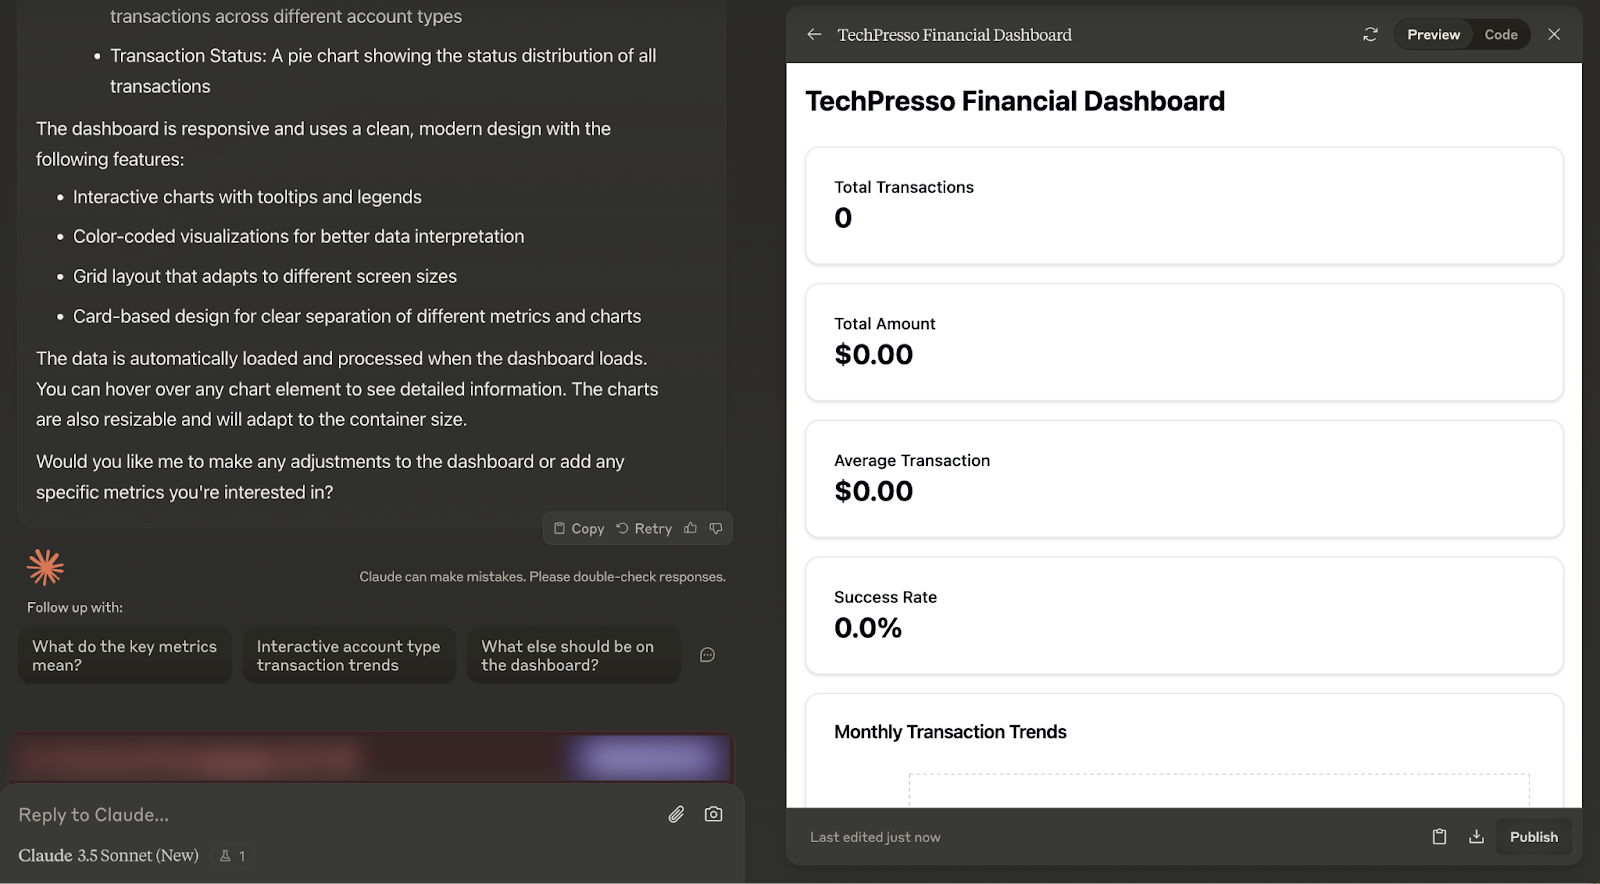Select the Total Amount card
The width and height of the screenshot is (1600, 884).
(1184, 343)
